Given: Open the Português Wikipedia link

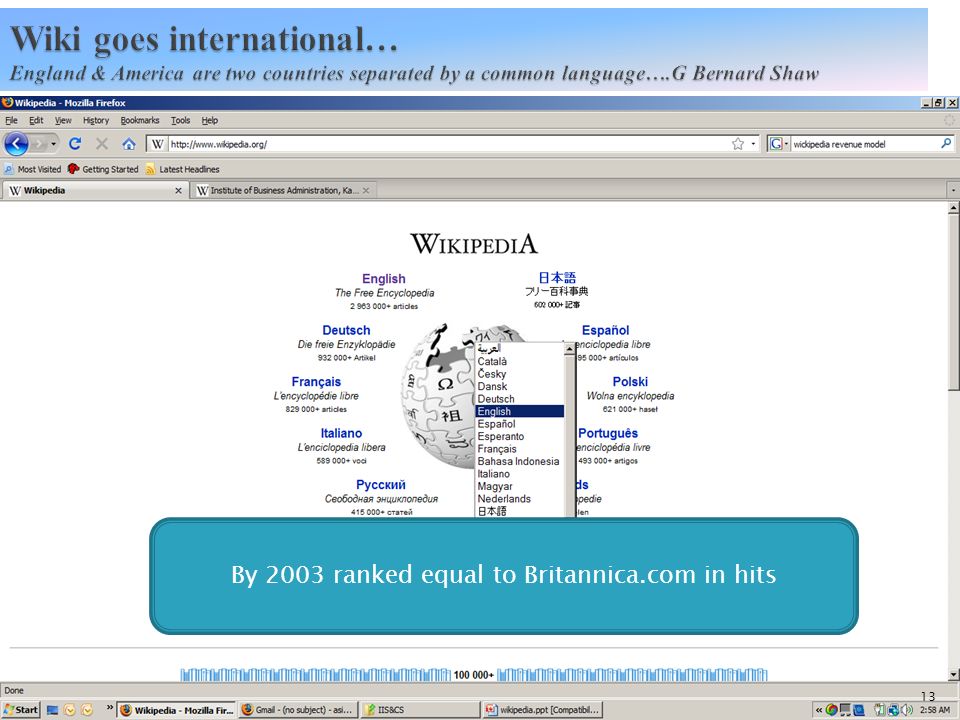Looking at the screenshot, I should pos(608,433).
